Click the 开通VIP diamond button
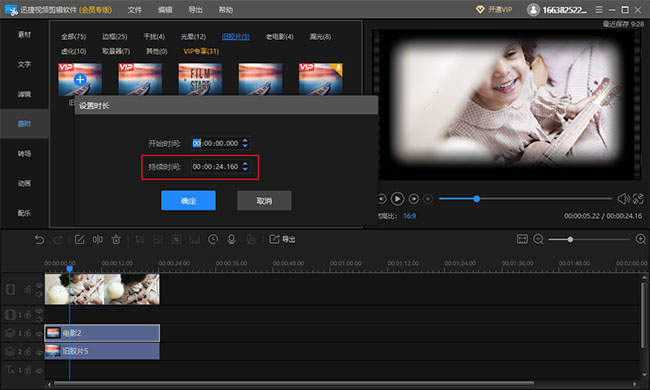 pos(494,10)
